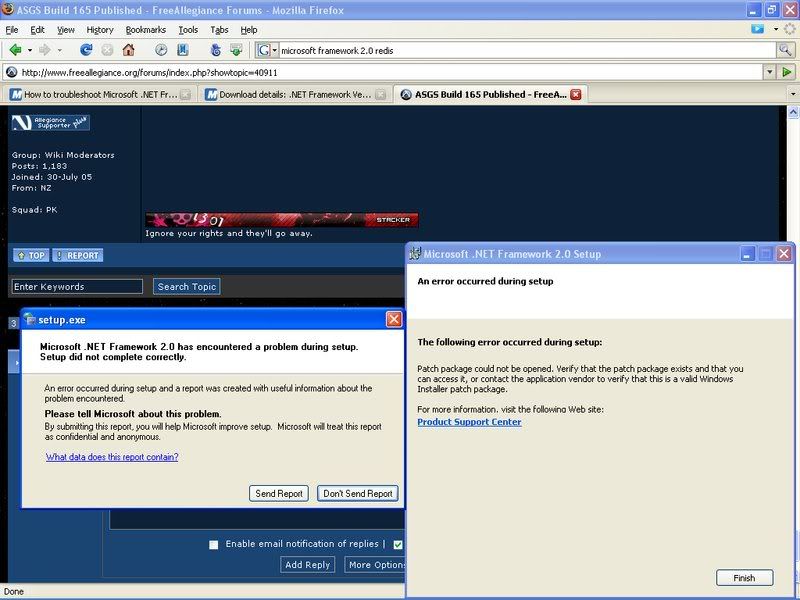
Task: Tick Enable email notification of replies checkbox
Action: tap(214, 544)
